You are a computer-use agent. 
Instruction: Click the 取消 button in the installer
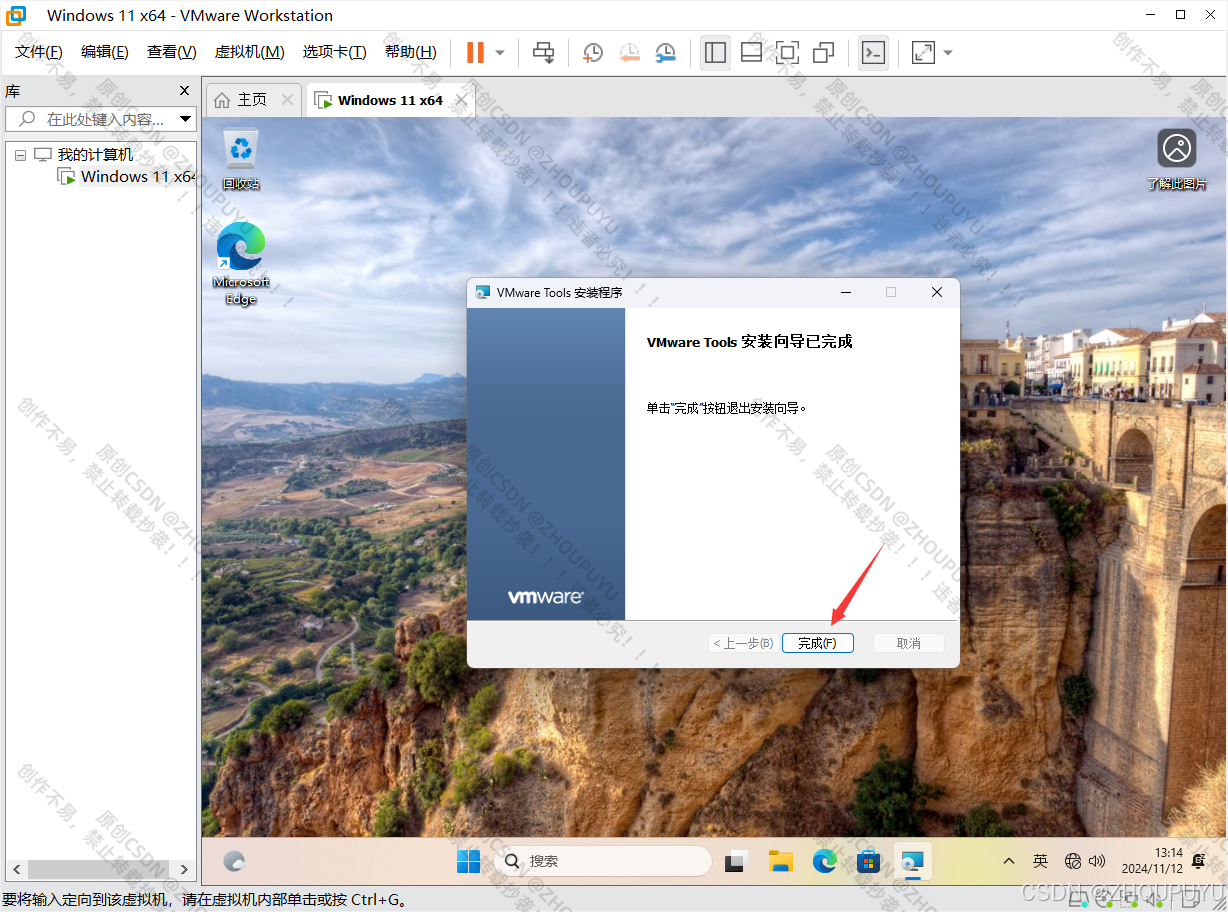click(x=908, y=643)
